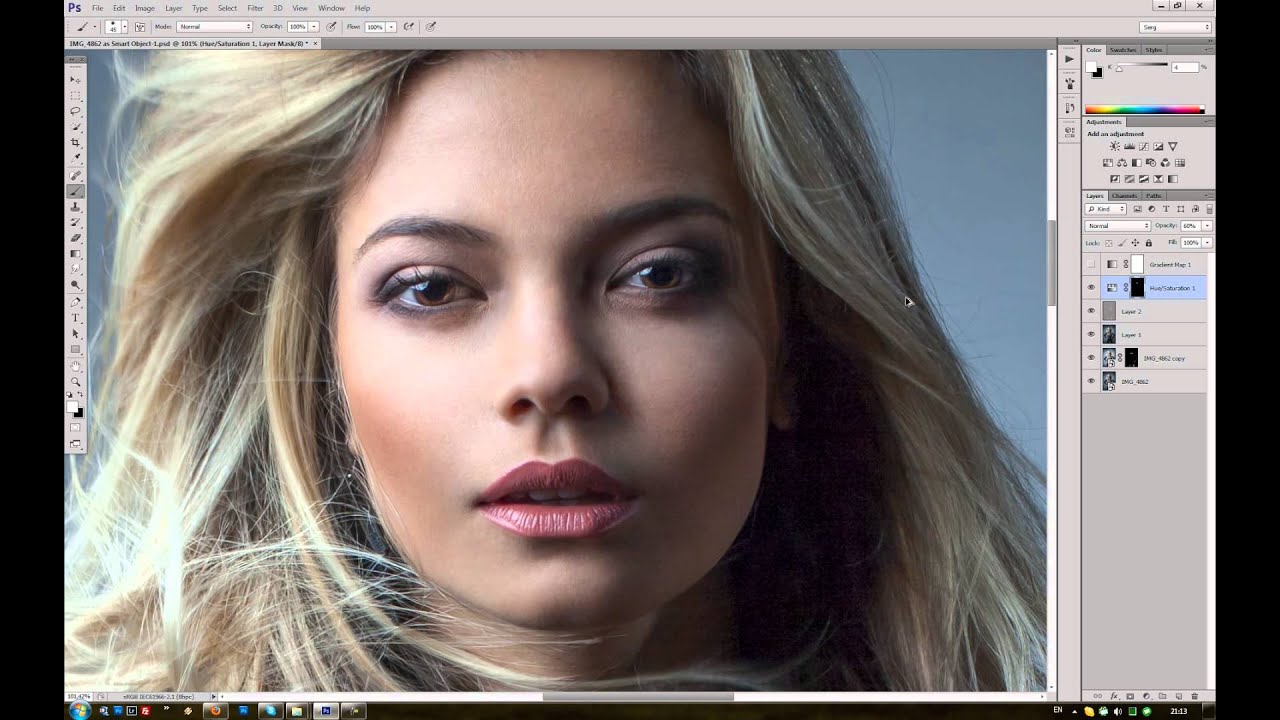The width and height of the screenshot is (1280, 720).
Task: Hide the Hue/Saturation 1 layer
Action: pos(1091,288)
